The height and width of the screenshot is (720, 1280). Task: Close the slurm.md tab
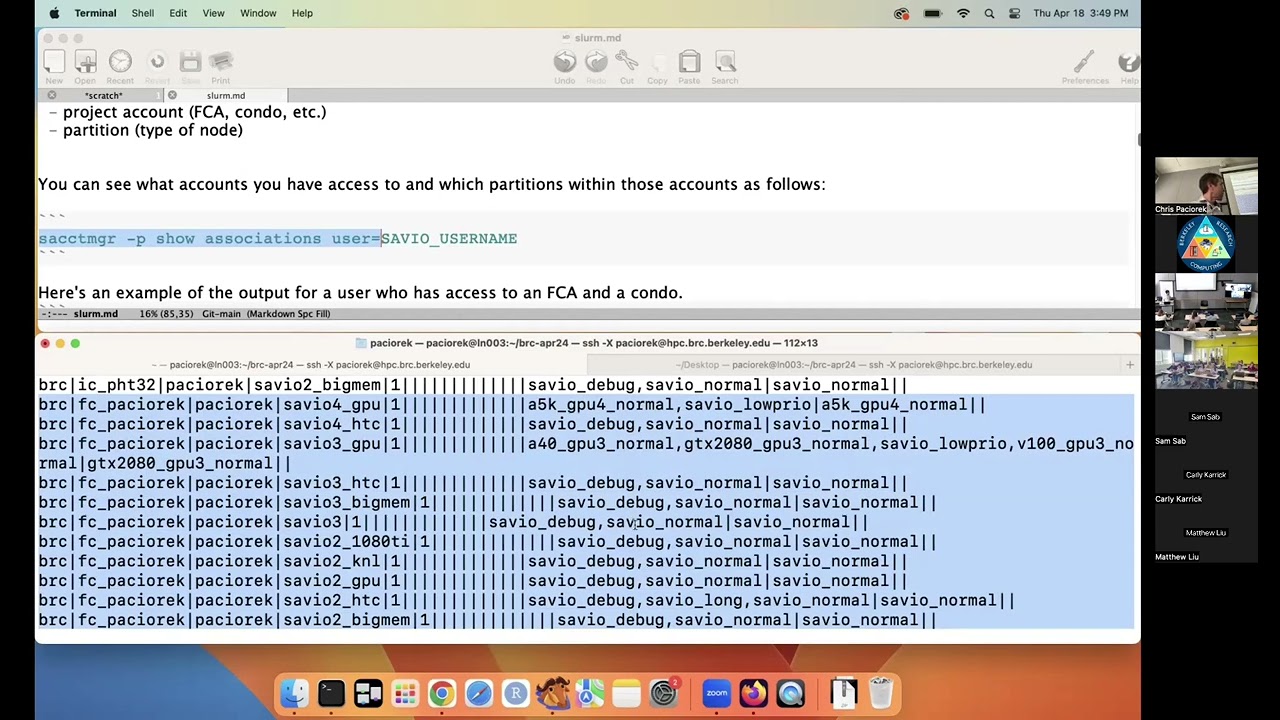pyautogui.click(x=172, y=96)
